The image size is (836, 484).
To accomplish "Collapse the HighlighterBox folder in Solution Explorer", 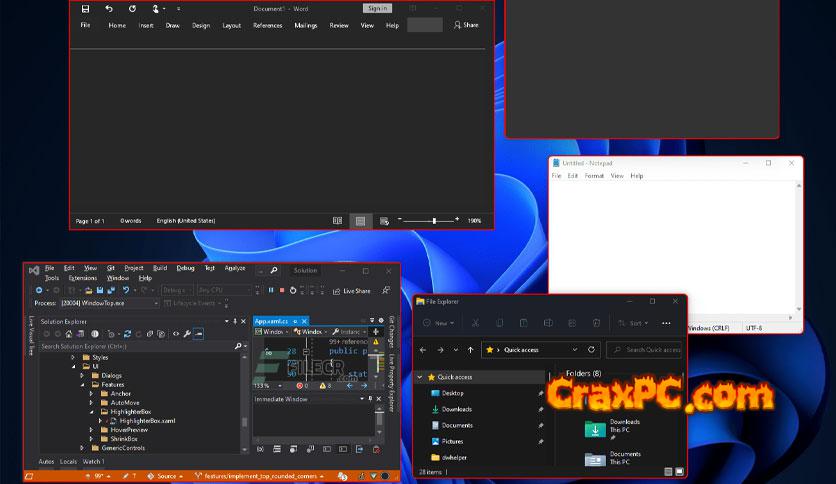I will [x=90, y=411].
